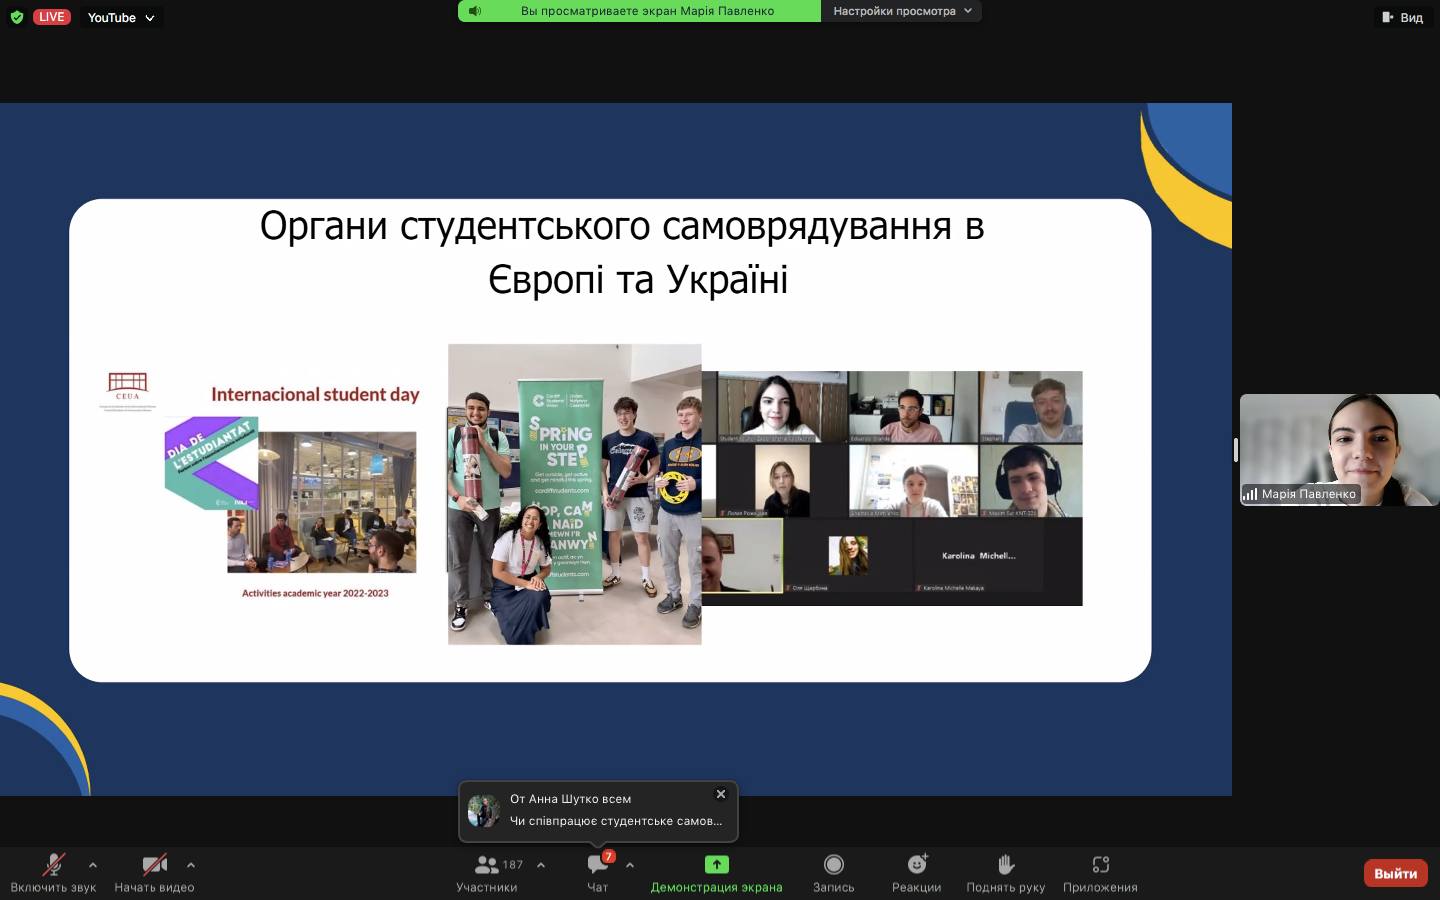The image size is (1440, 900).
Task: Click the Record icon in toolbar
Action: (833, 865)
